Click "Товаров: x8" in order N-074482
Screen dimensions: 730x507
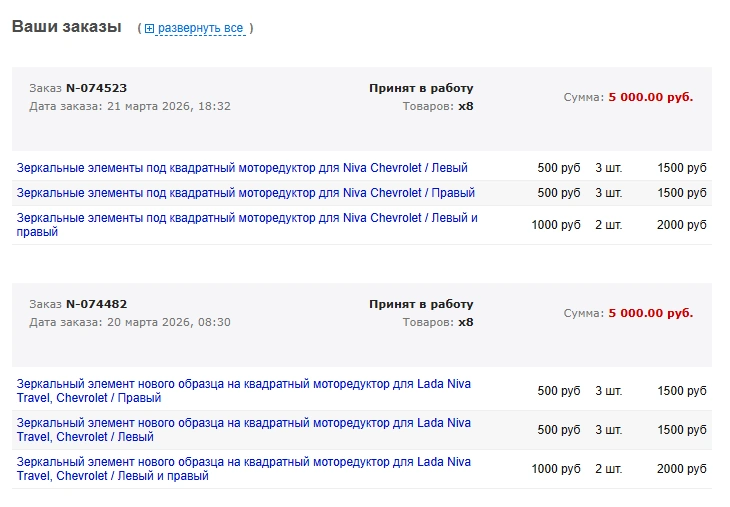(x=438, y=322)
